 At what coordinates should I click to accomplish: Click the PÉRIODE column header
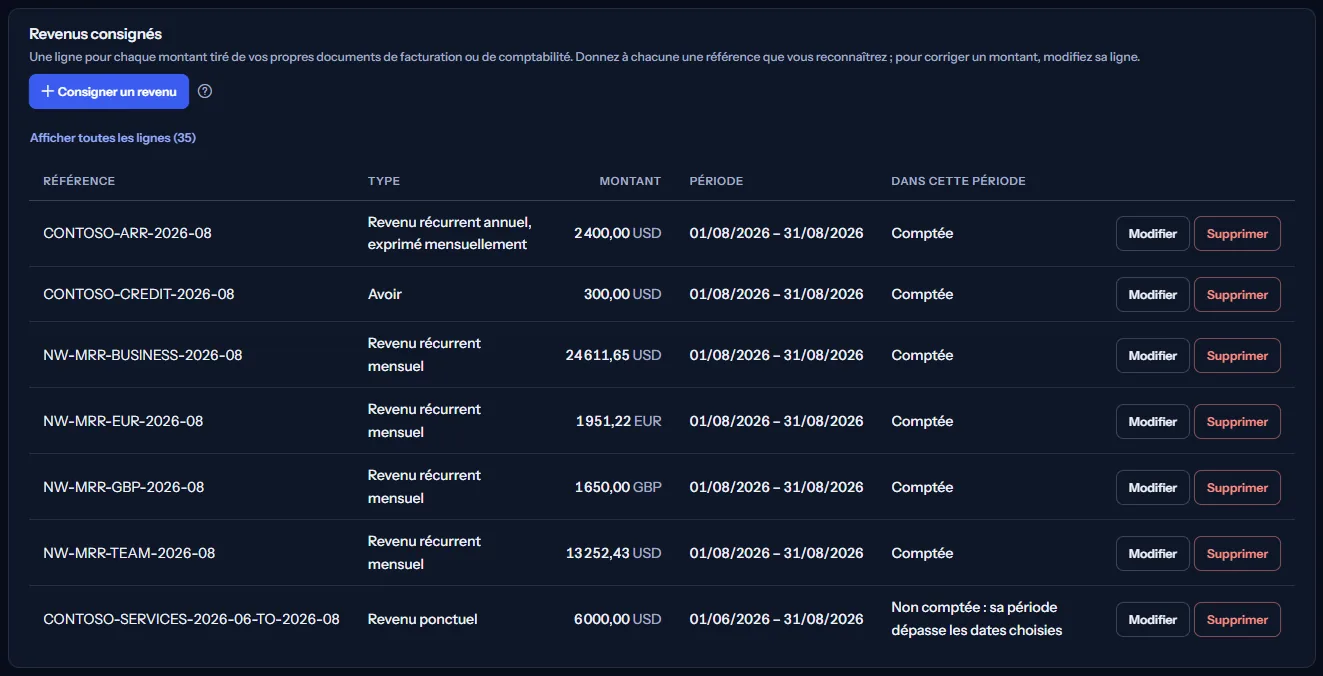(716, 181)
